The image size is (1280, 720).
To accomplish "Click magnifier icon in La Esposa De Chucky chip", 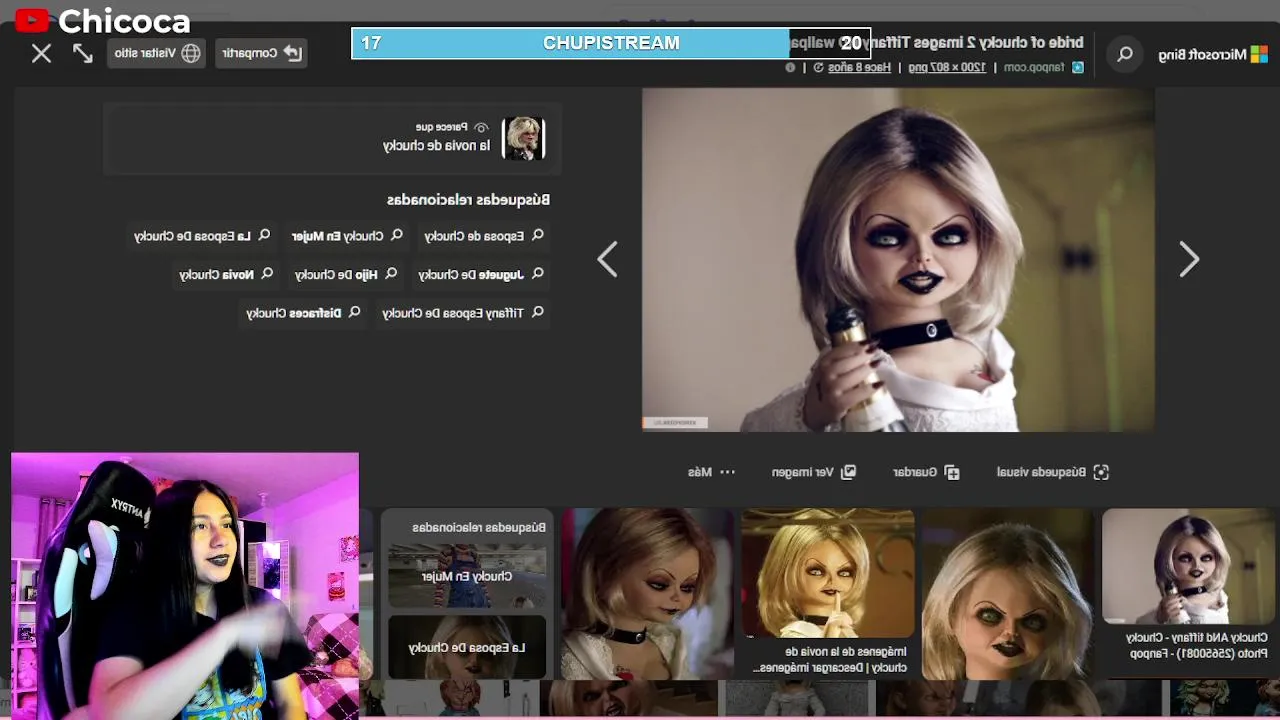I will tap(264, 235).
